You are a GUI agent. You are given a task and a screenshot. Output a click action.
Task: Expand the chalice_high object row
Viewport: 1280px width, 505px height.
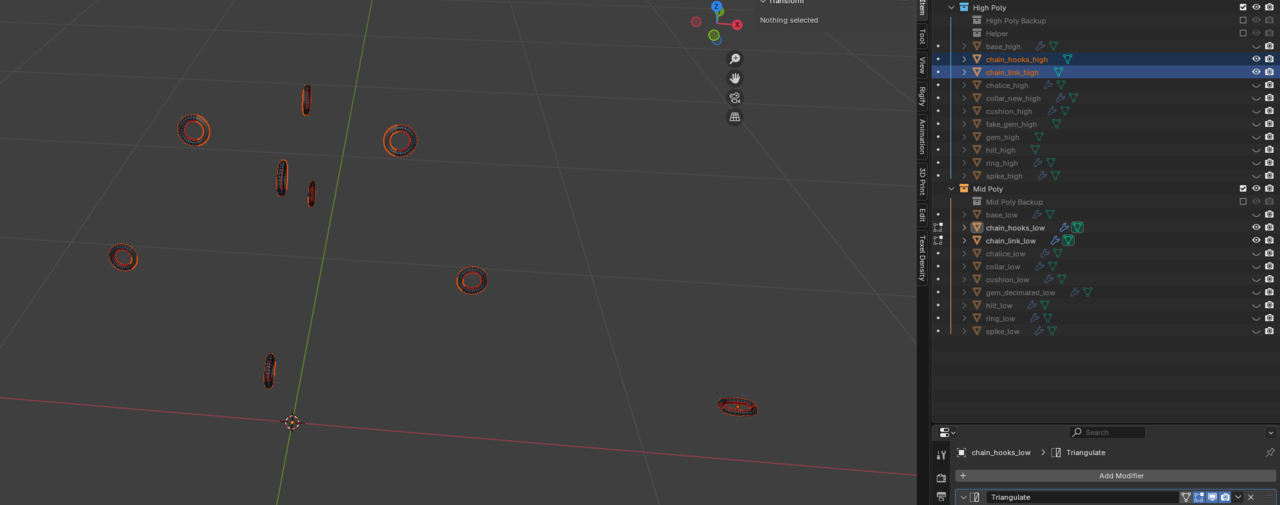coord(965,85)
